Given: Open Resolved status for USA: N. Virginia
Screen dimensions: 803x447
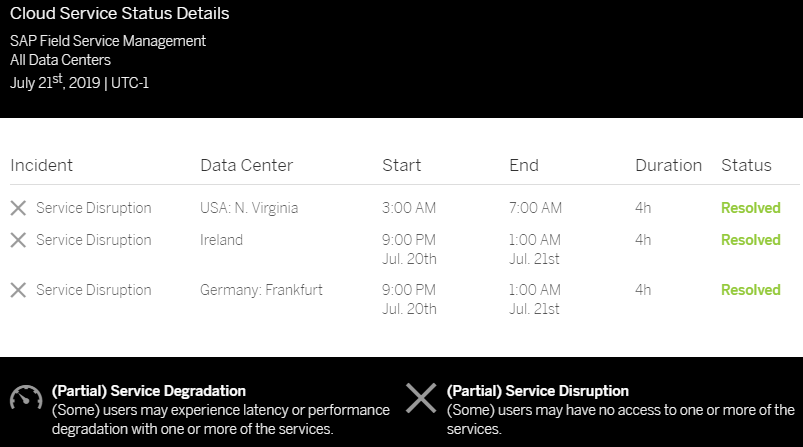Looking at the screenshot, I should pos(751,208).
